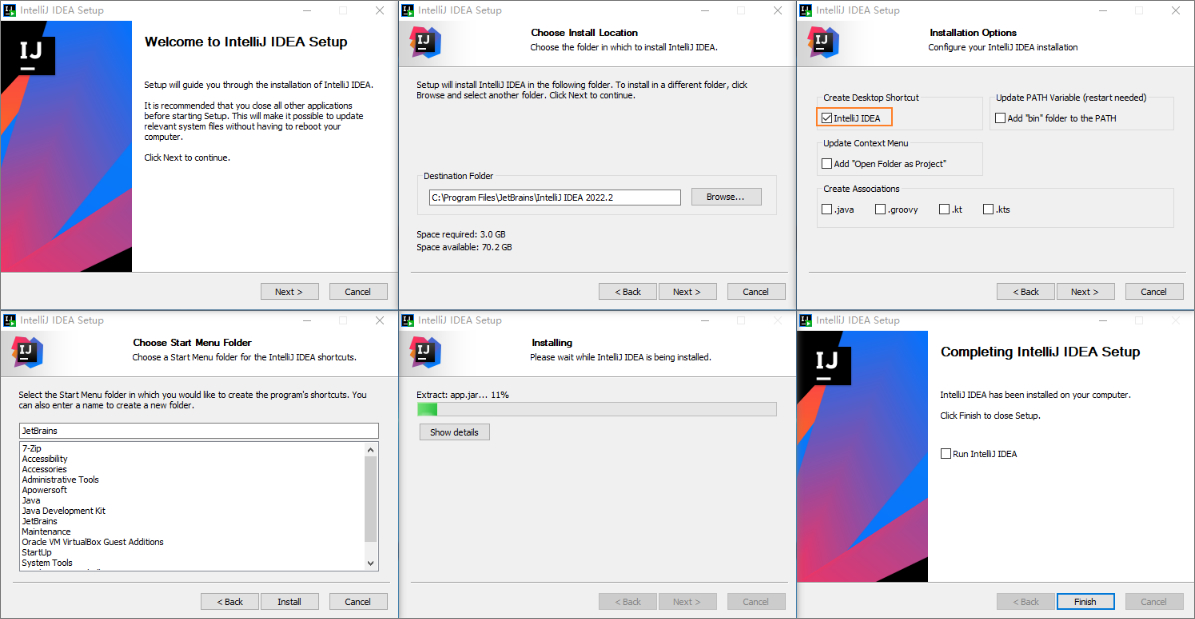
Task: Click Next in the Welcome window
Action: click(x=289, y=291)
